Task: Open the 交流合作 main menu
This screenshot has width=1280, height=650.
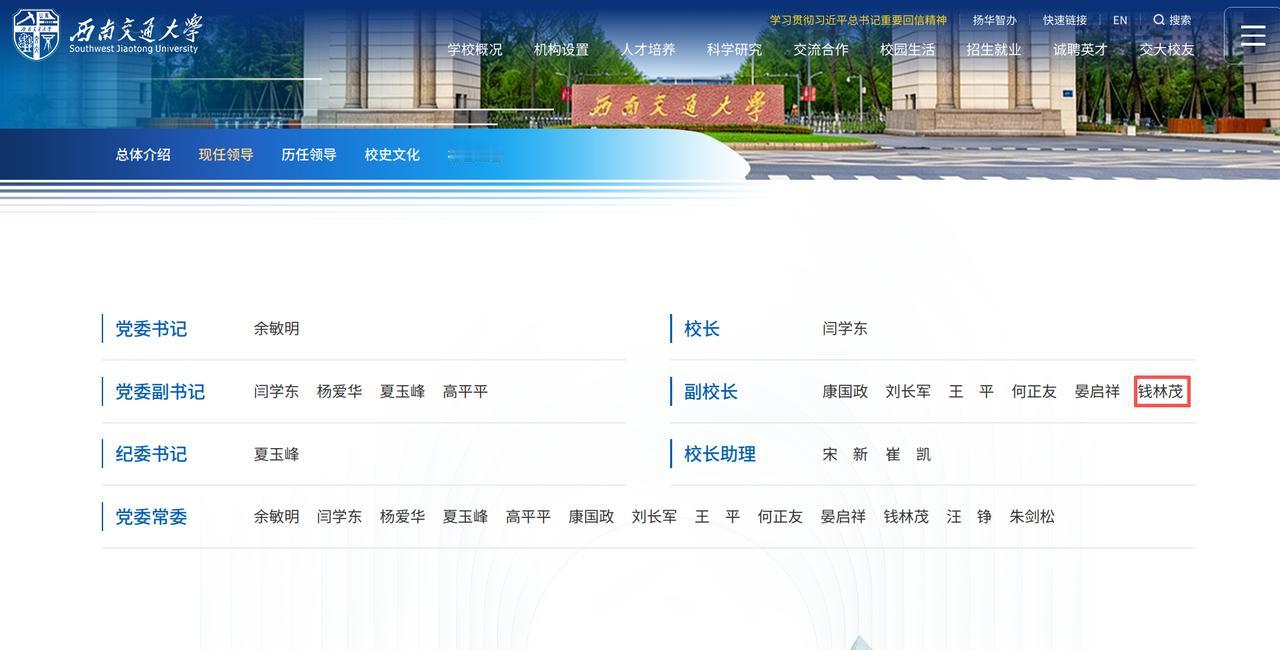Action: tap(821, 49)
